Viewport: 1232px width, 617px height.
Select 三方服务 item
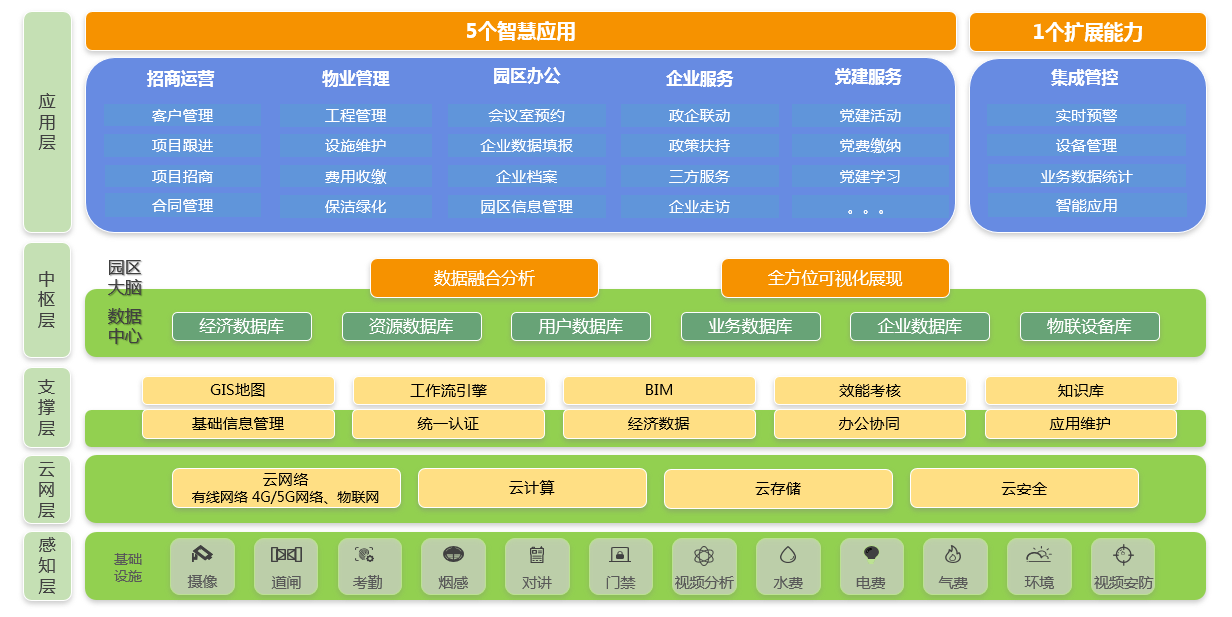(700, 177)
